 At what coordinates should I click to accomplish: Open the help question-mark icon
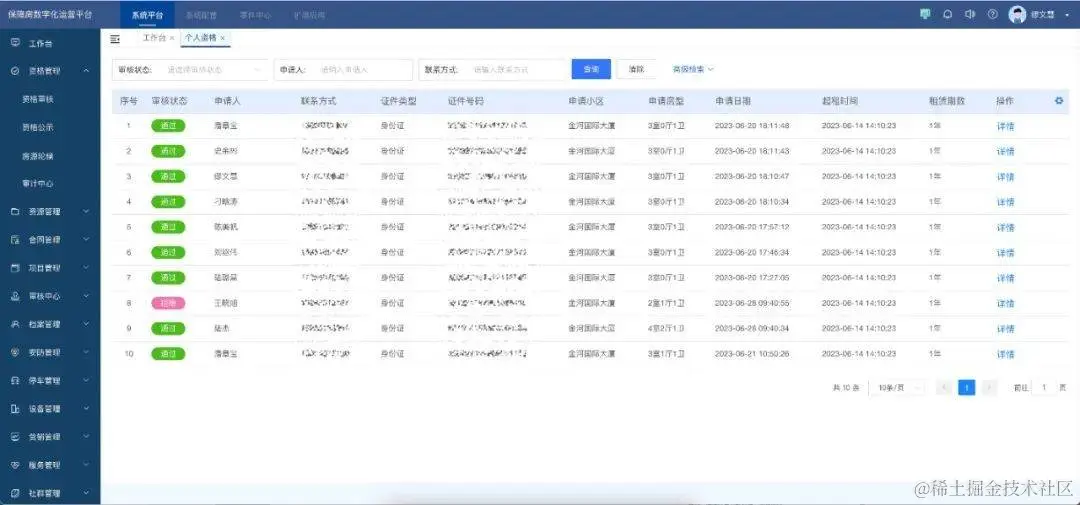993,14
